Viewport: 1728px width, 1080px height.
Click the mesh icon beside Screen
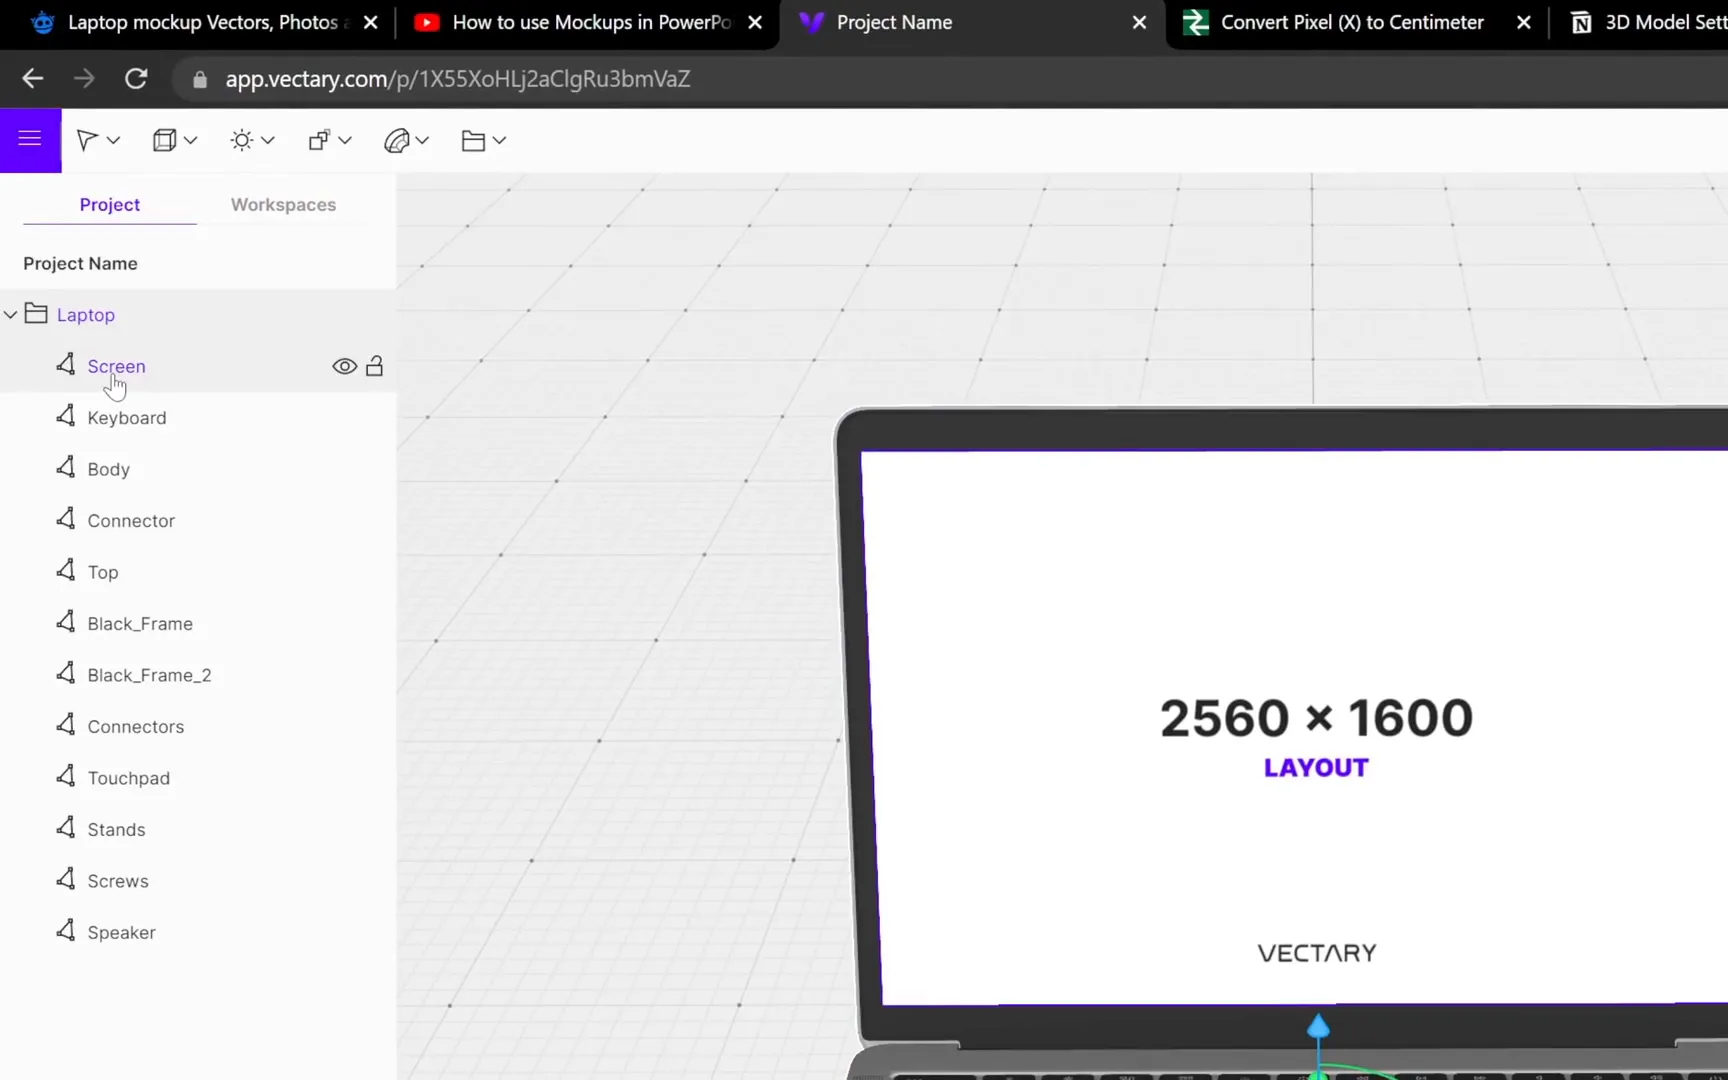(66, 364)
